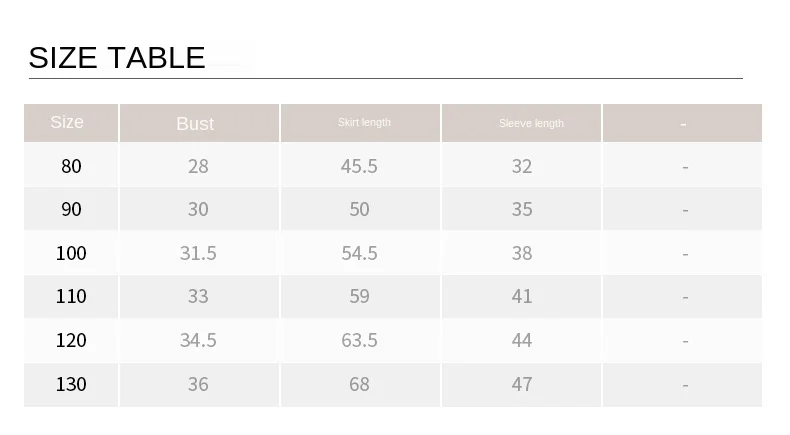
Task: Click bust value 31.5
Action: click(x=198, y=253)
